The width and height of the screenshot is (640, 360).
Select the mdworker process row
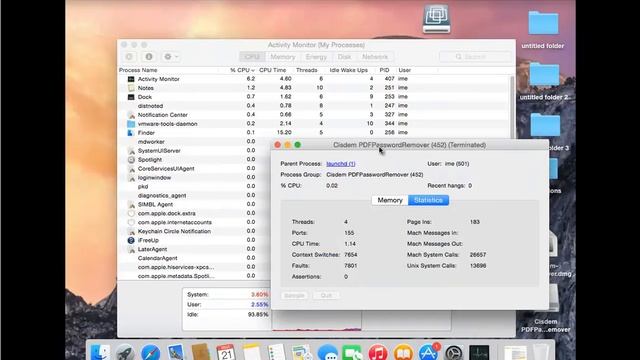point(194,142)
